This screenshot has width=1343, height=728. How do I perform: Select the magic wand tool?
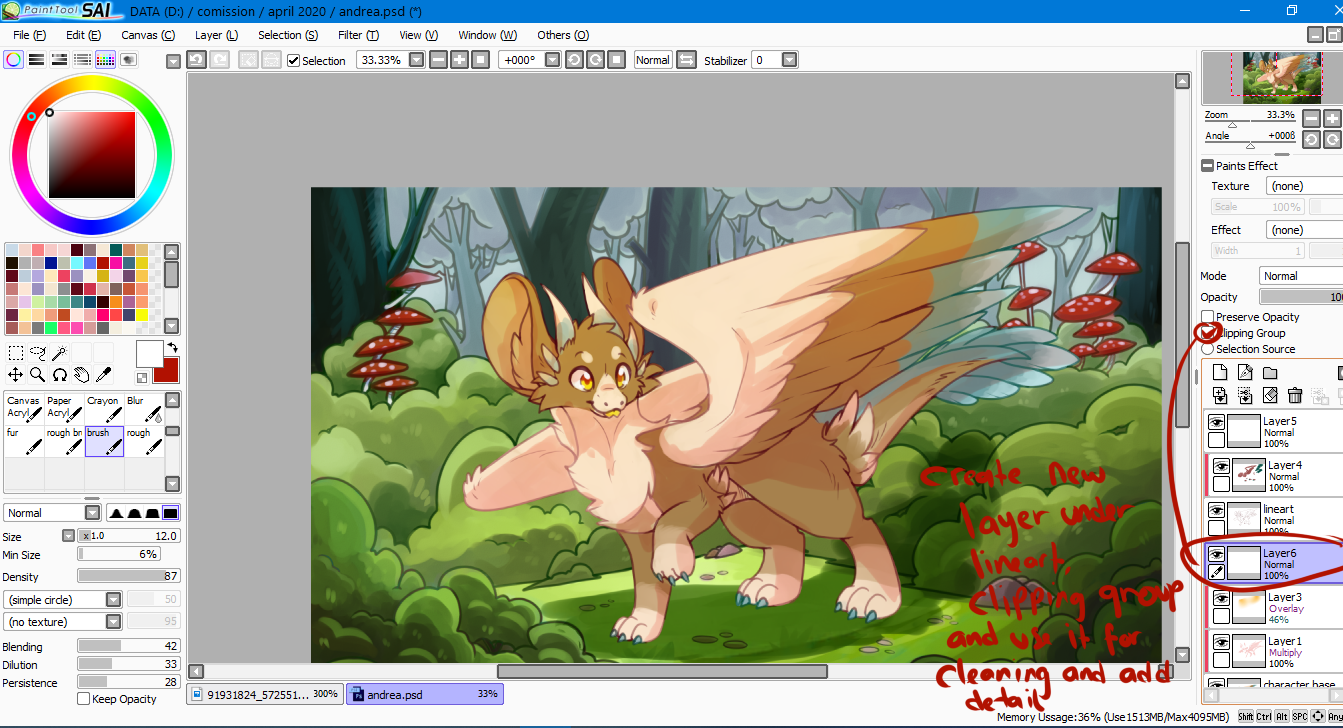tap(60, 352)
